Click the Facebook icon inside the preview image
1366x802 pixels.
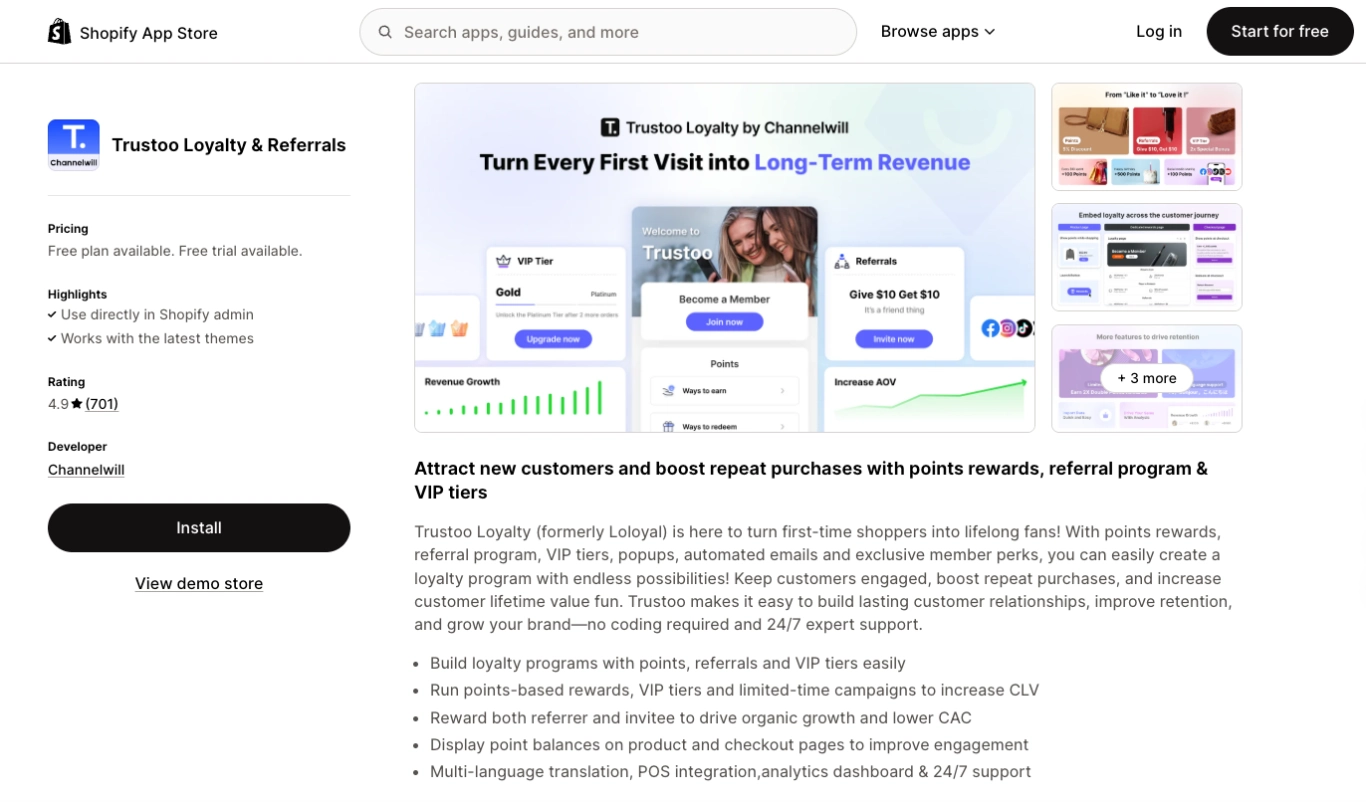click(x=990, y=328)
